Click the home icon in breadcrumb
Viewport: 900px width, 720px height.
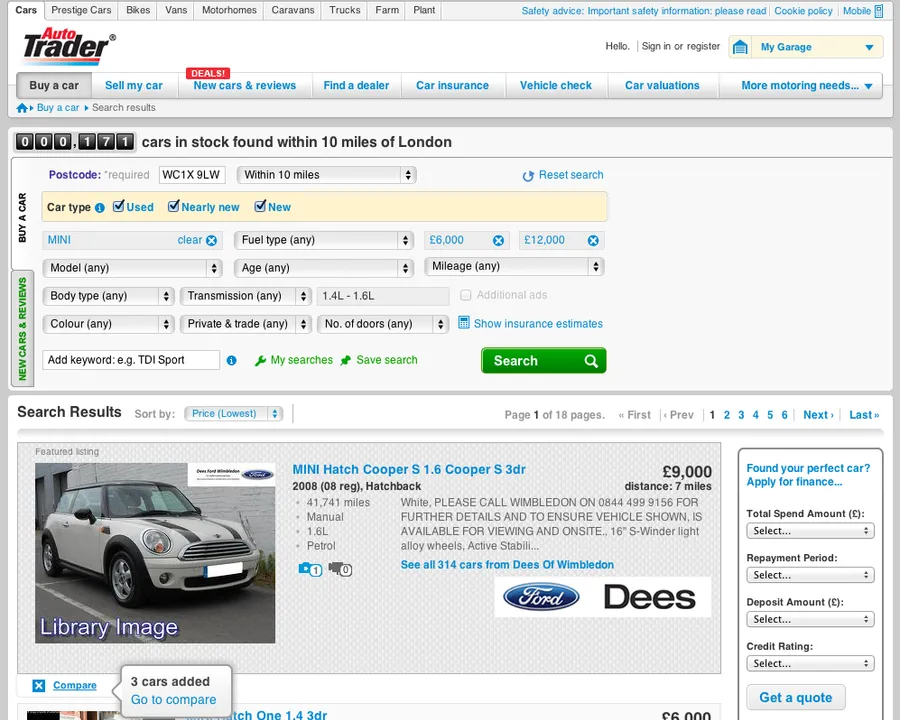[23, 108]
